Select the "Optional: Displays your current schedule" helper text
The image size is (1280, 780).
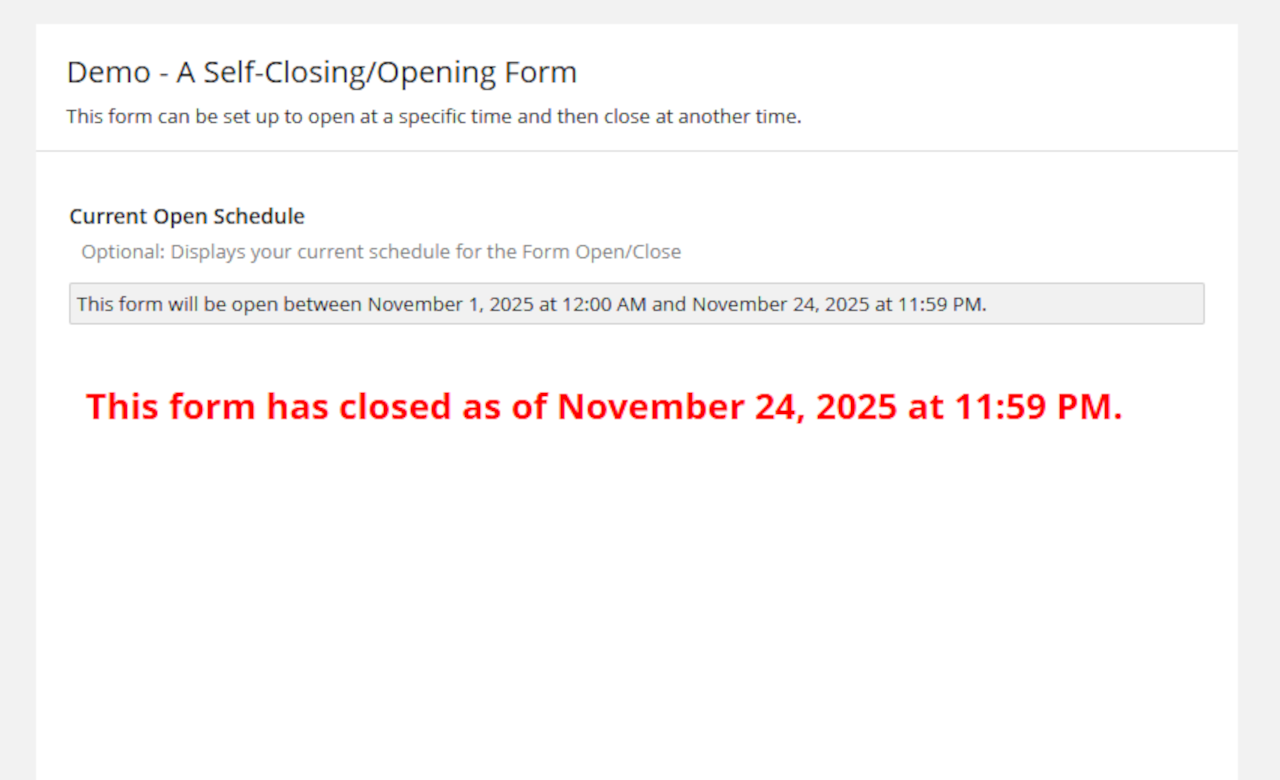point(381,251)
